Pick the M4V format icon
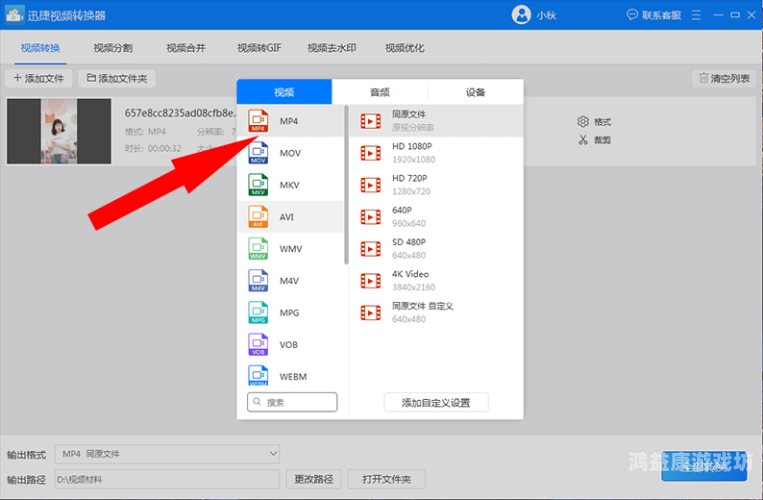 pos(258,281)
